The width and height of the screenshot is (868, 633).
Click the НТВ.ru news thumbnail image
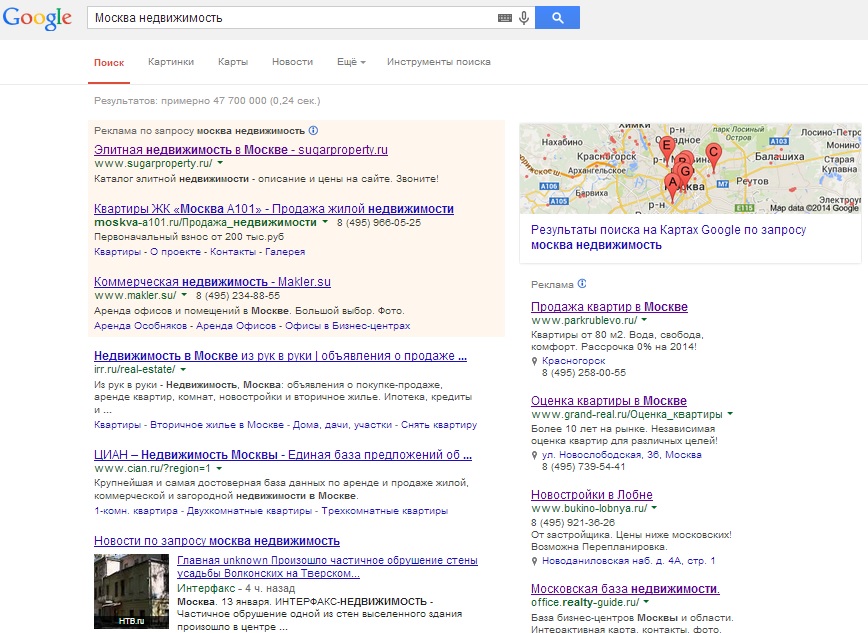point(131,591)
